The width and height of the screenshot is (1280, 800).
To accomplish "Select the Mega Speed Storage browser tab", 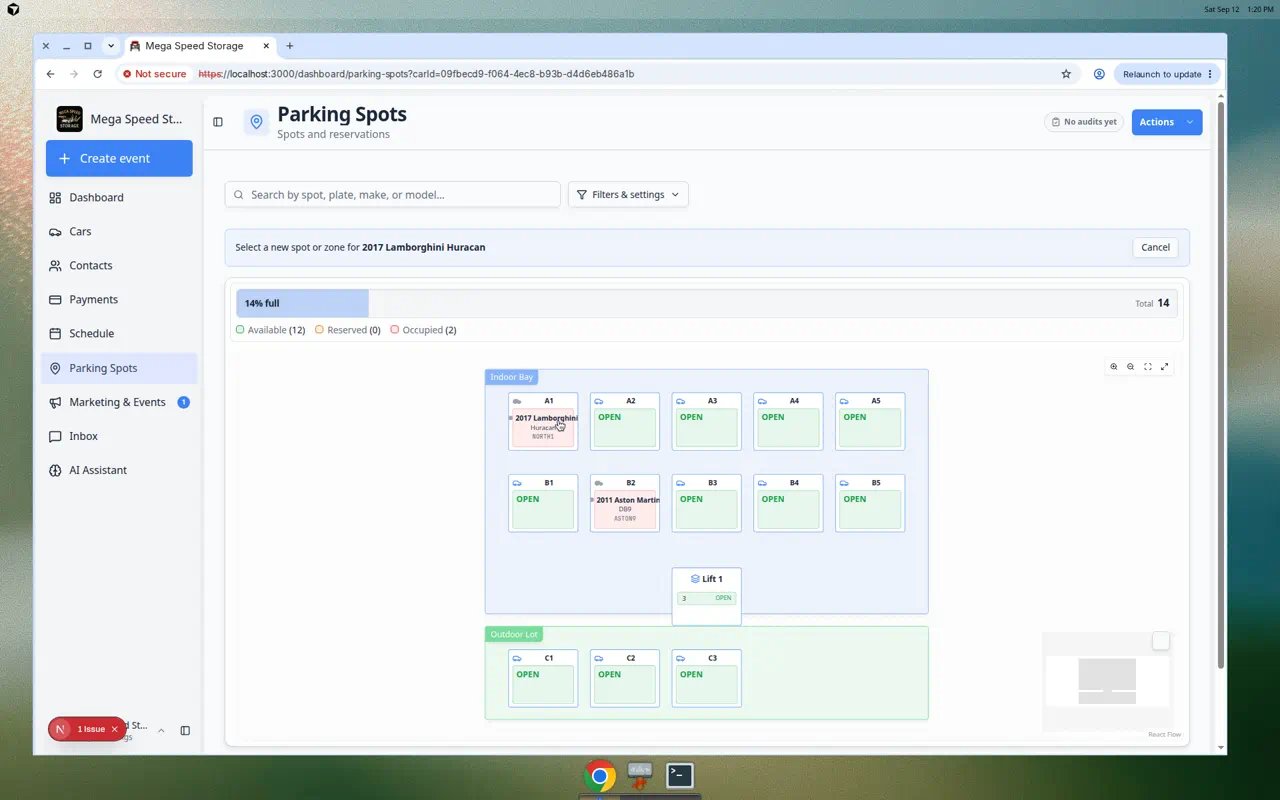I will tap(199, 46).
